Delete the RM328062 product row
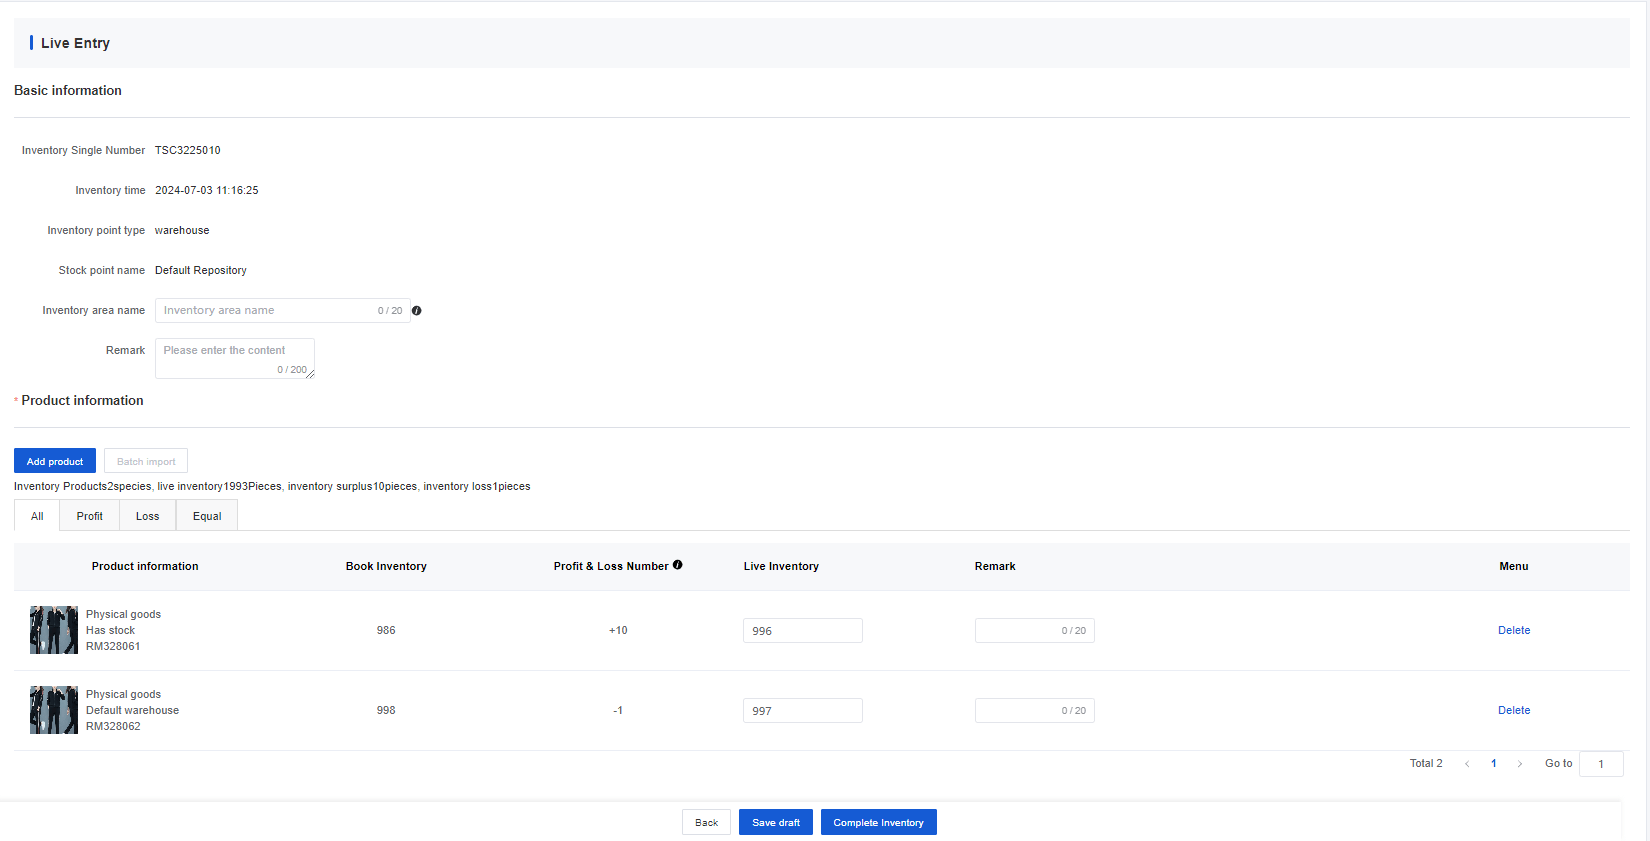 point(1514,710)
